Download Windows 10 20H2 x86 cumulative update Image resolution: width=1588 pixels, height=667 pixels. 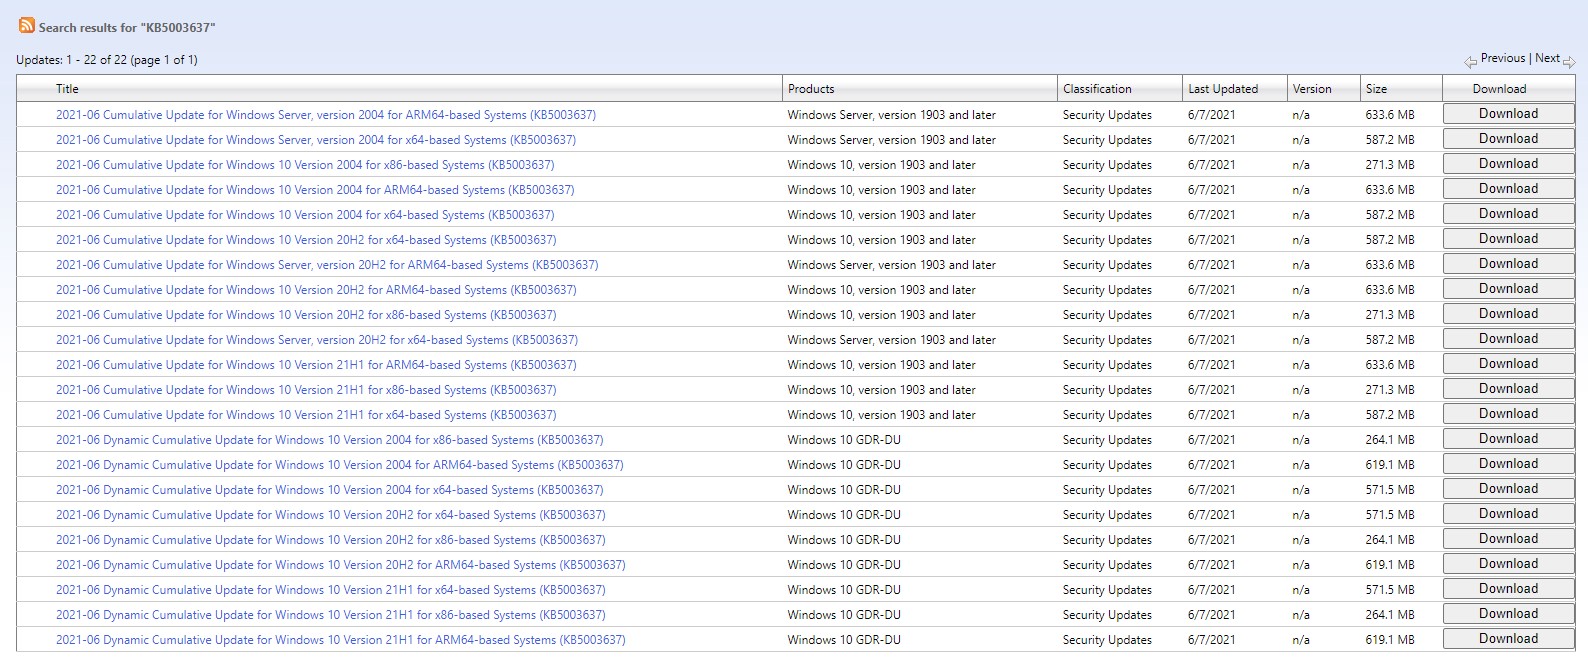(1508, 314)
